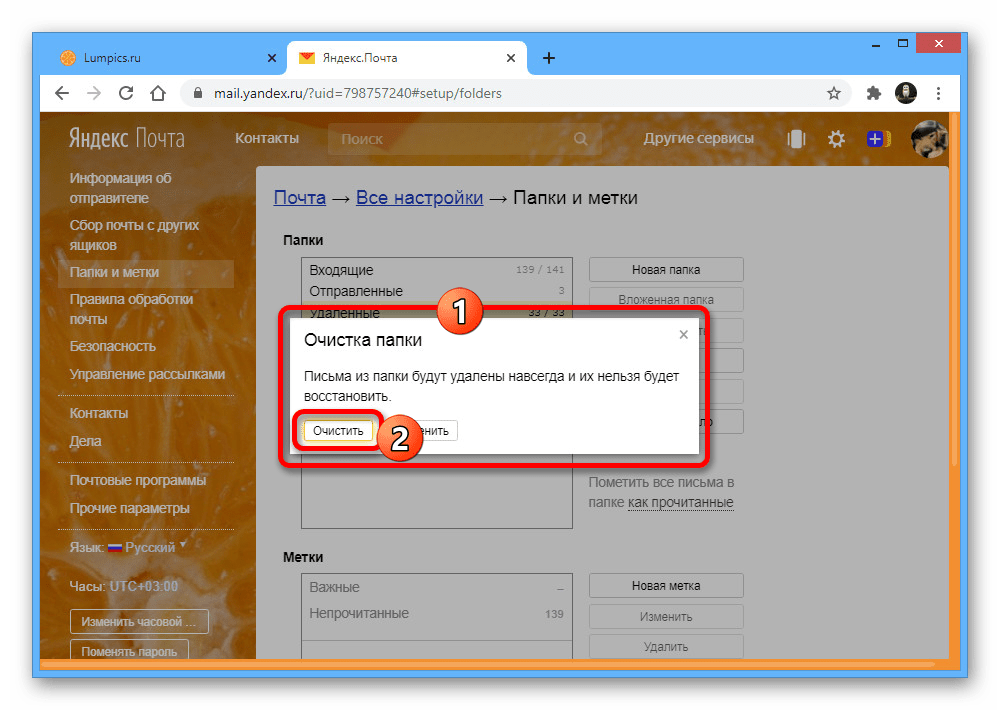1000x710 pixels.
Task: Open the Язык Русский language dropdown
Action: 128,547
